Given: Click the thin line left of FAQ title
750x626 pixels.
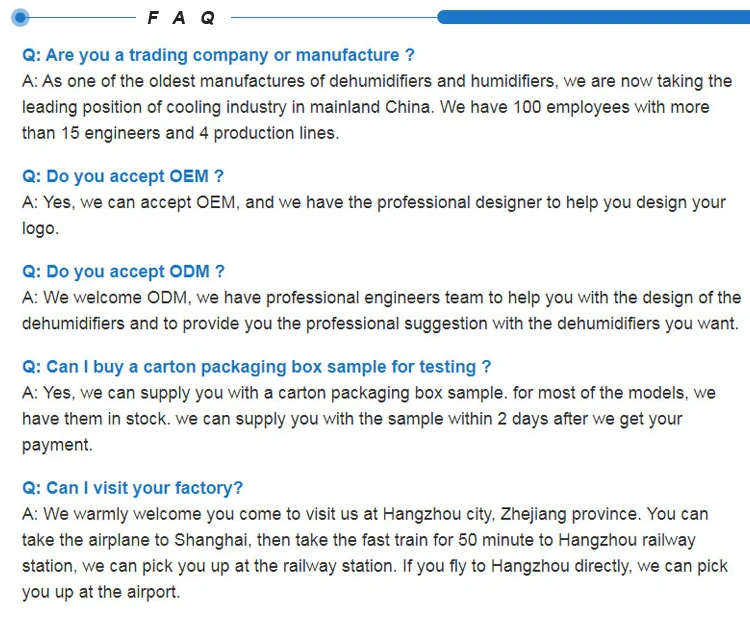Looking at the screenshot, I should click(82, 17).
